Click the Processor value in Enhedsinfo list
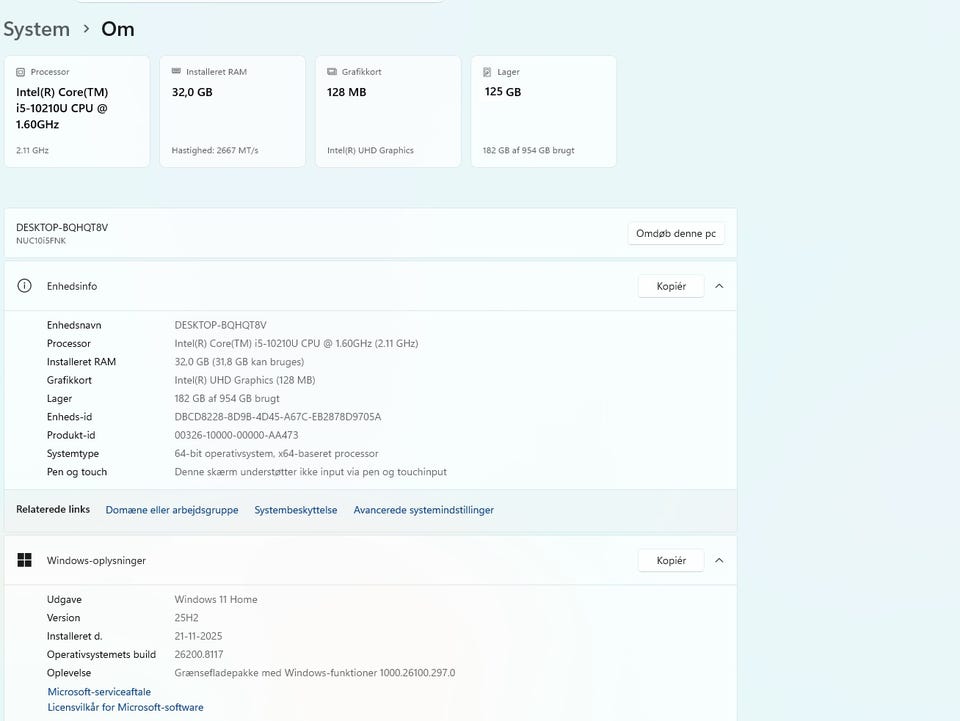This screenshot has height=721, width=960. [296, 343]
